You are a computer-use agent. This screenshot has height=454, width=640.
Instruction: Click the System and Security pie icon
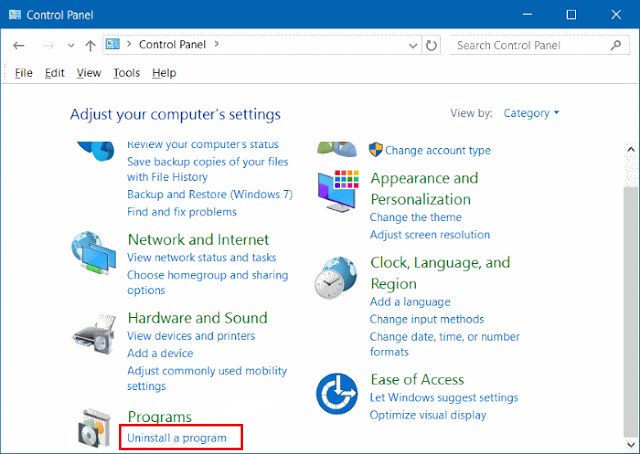(96, 151)
